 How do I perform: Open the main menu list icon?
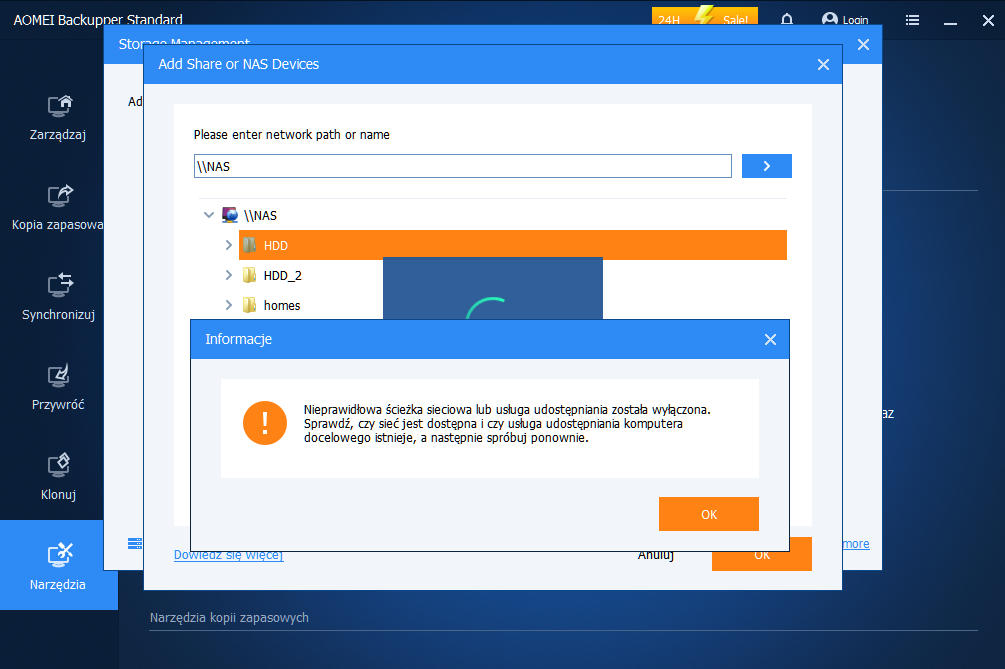pyautogui.click(x=913, y=20)
